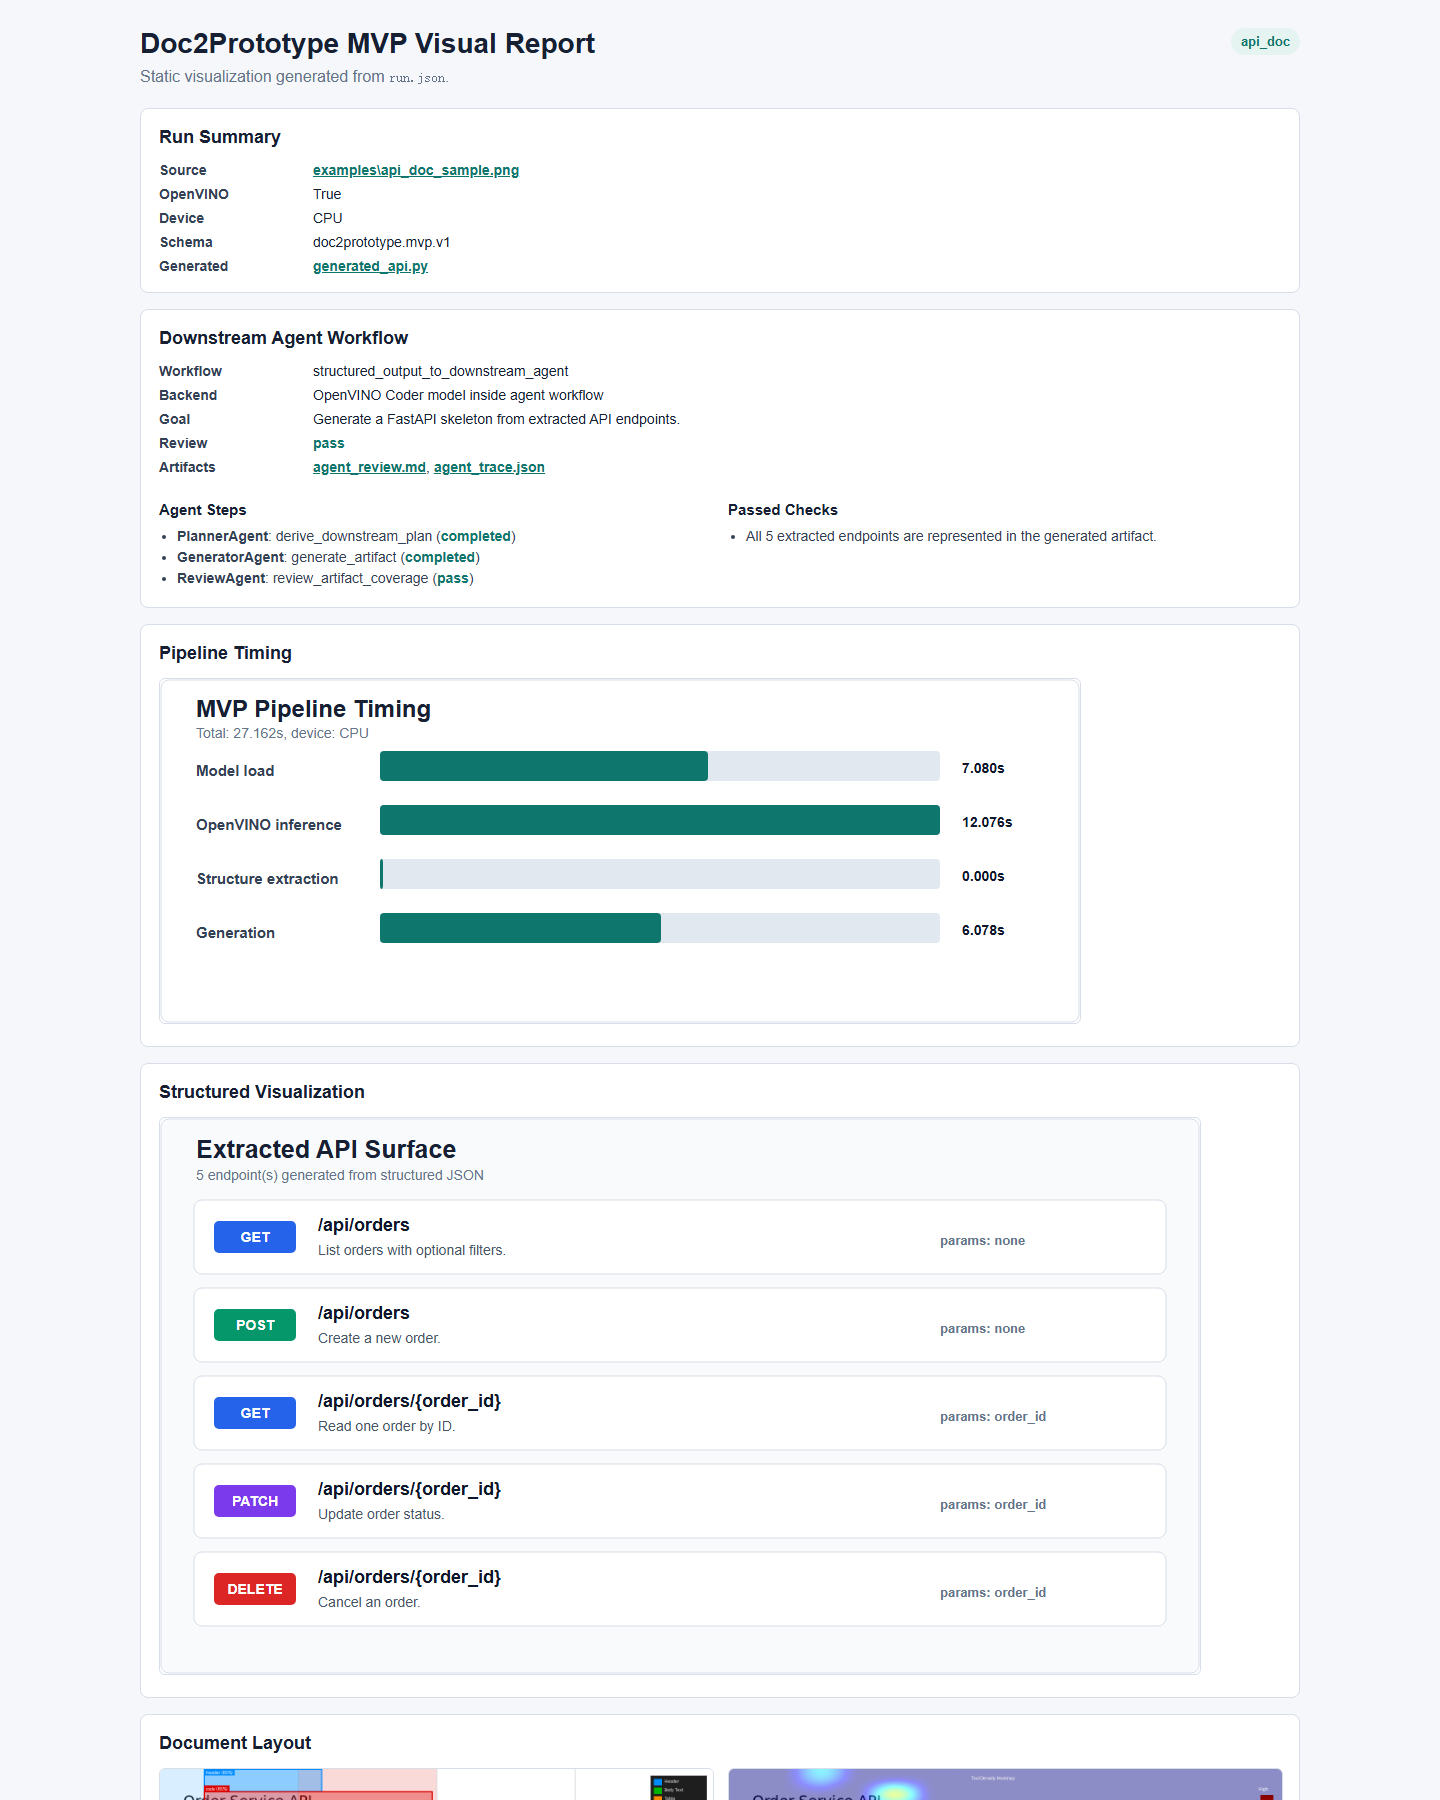Click the red DELETE method badge

(x=255, y=1589)
